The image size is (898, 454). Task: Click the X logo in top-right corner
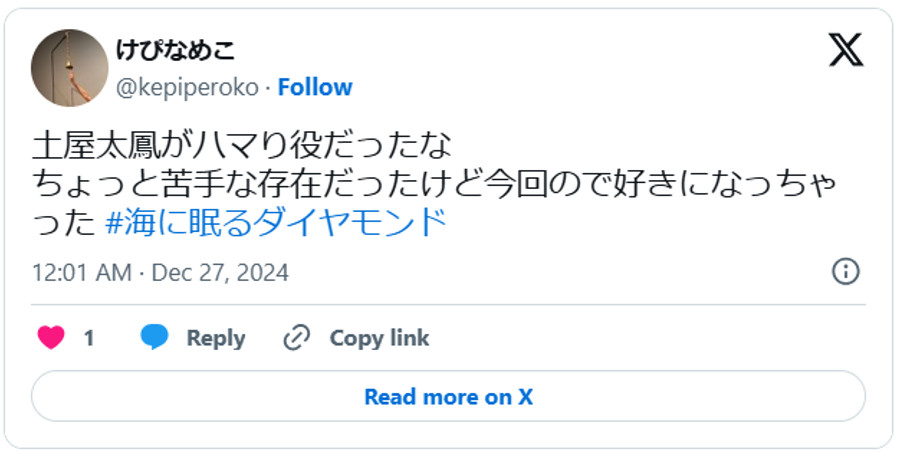point(845,50)
